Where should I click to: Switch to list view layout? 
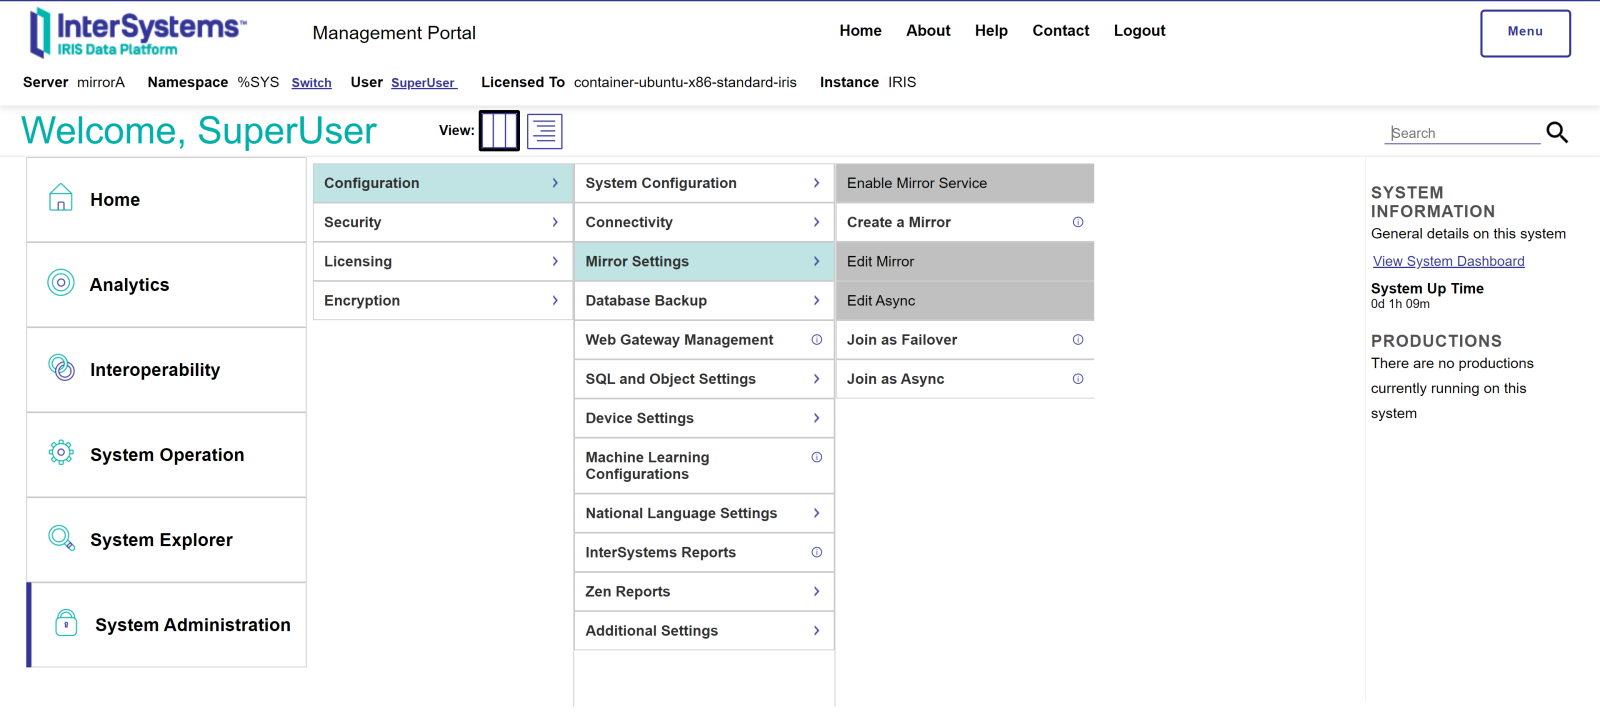(x=545, y=131)
